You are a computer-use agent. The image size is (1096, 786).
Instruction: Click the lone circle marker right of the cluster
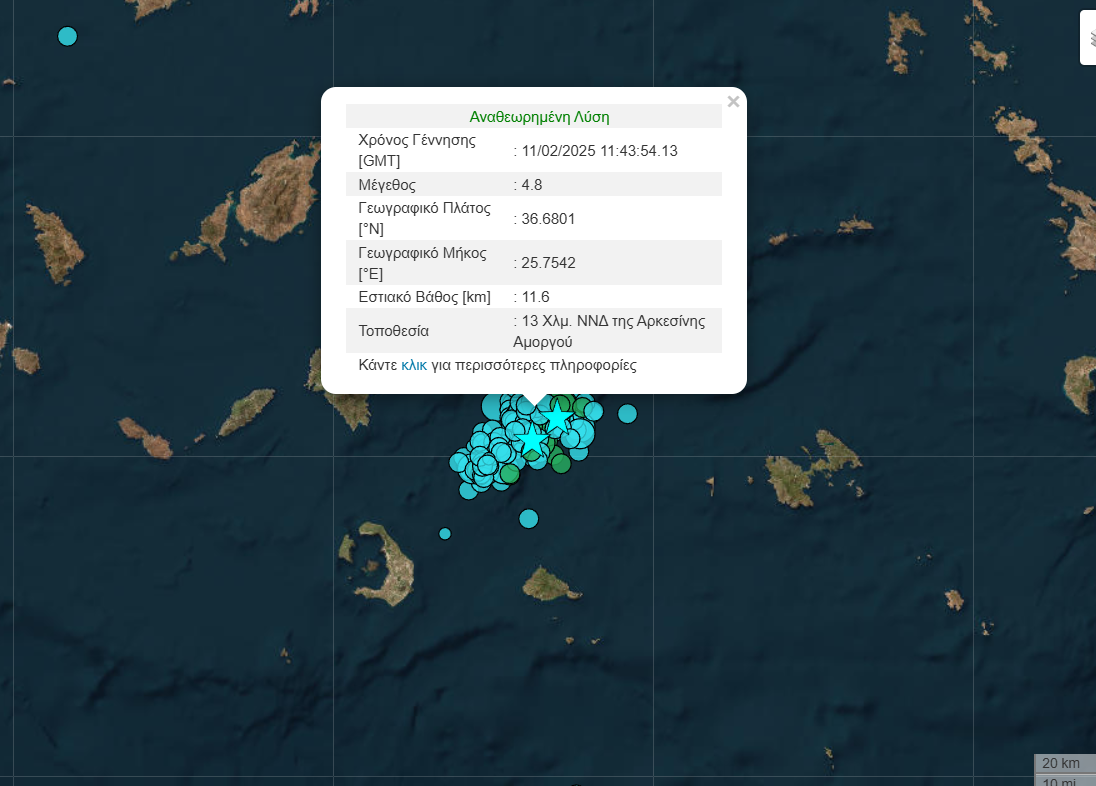coord(627,413)
